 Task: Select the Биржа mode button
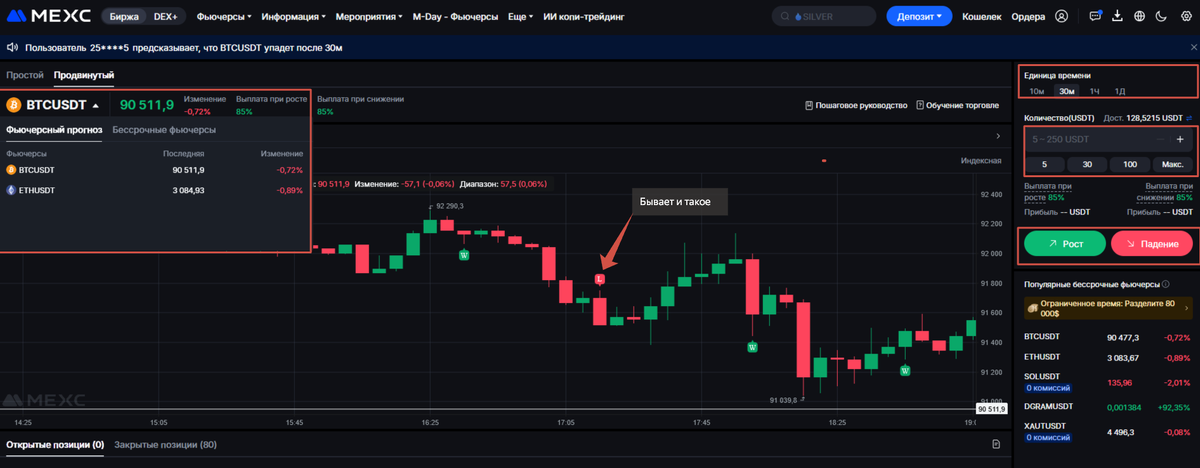click(x=125, y=17)
